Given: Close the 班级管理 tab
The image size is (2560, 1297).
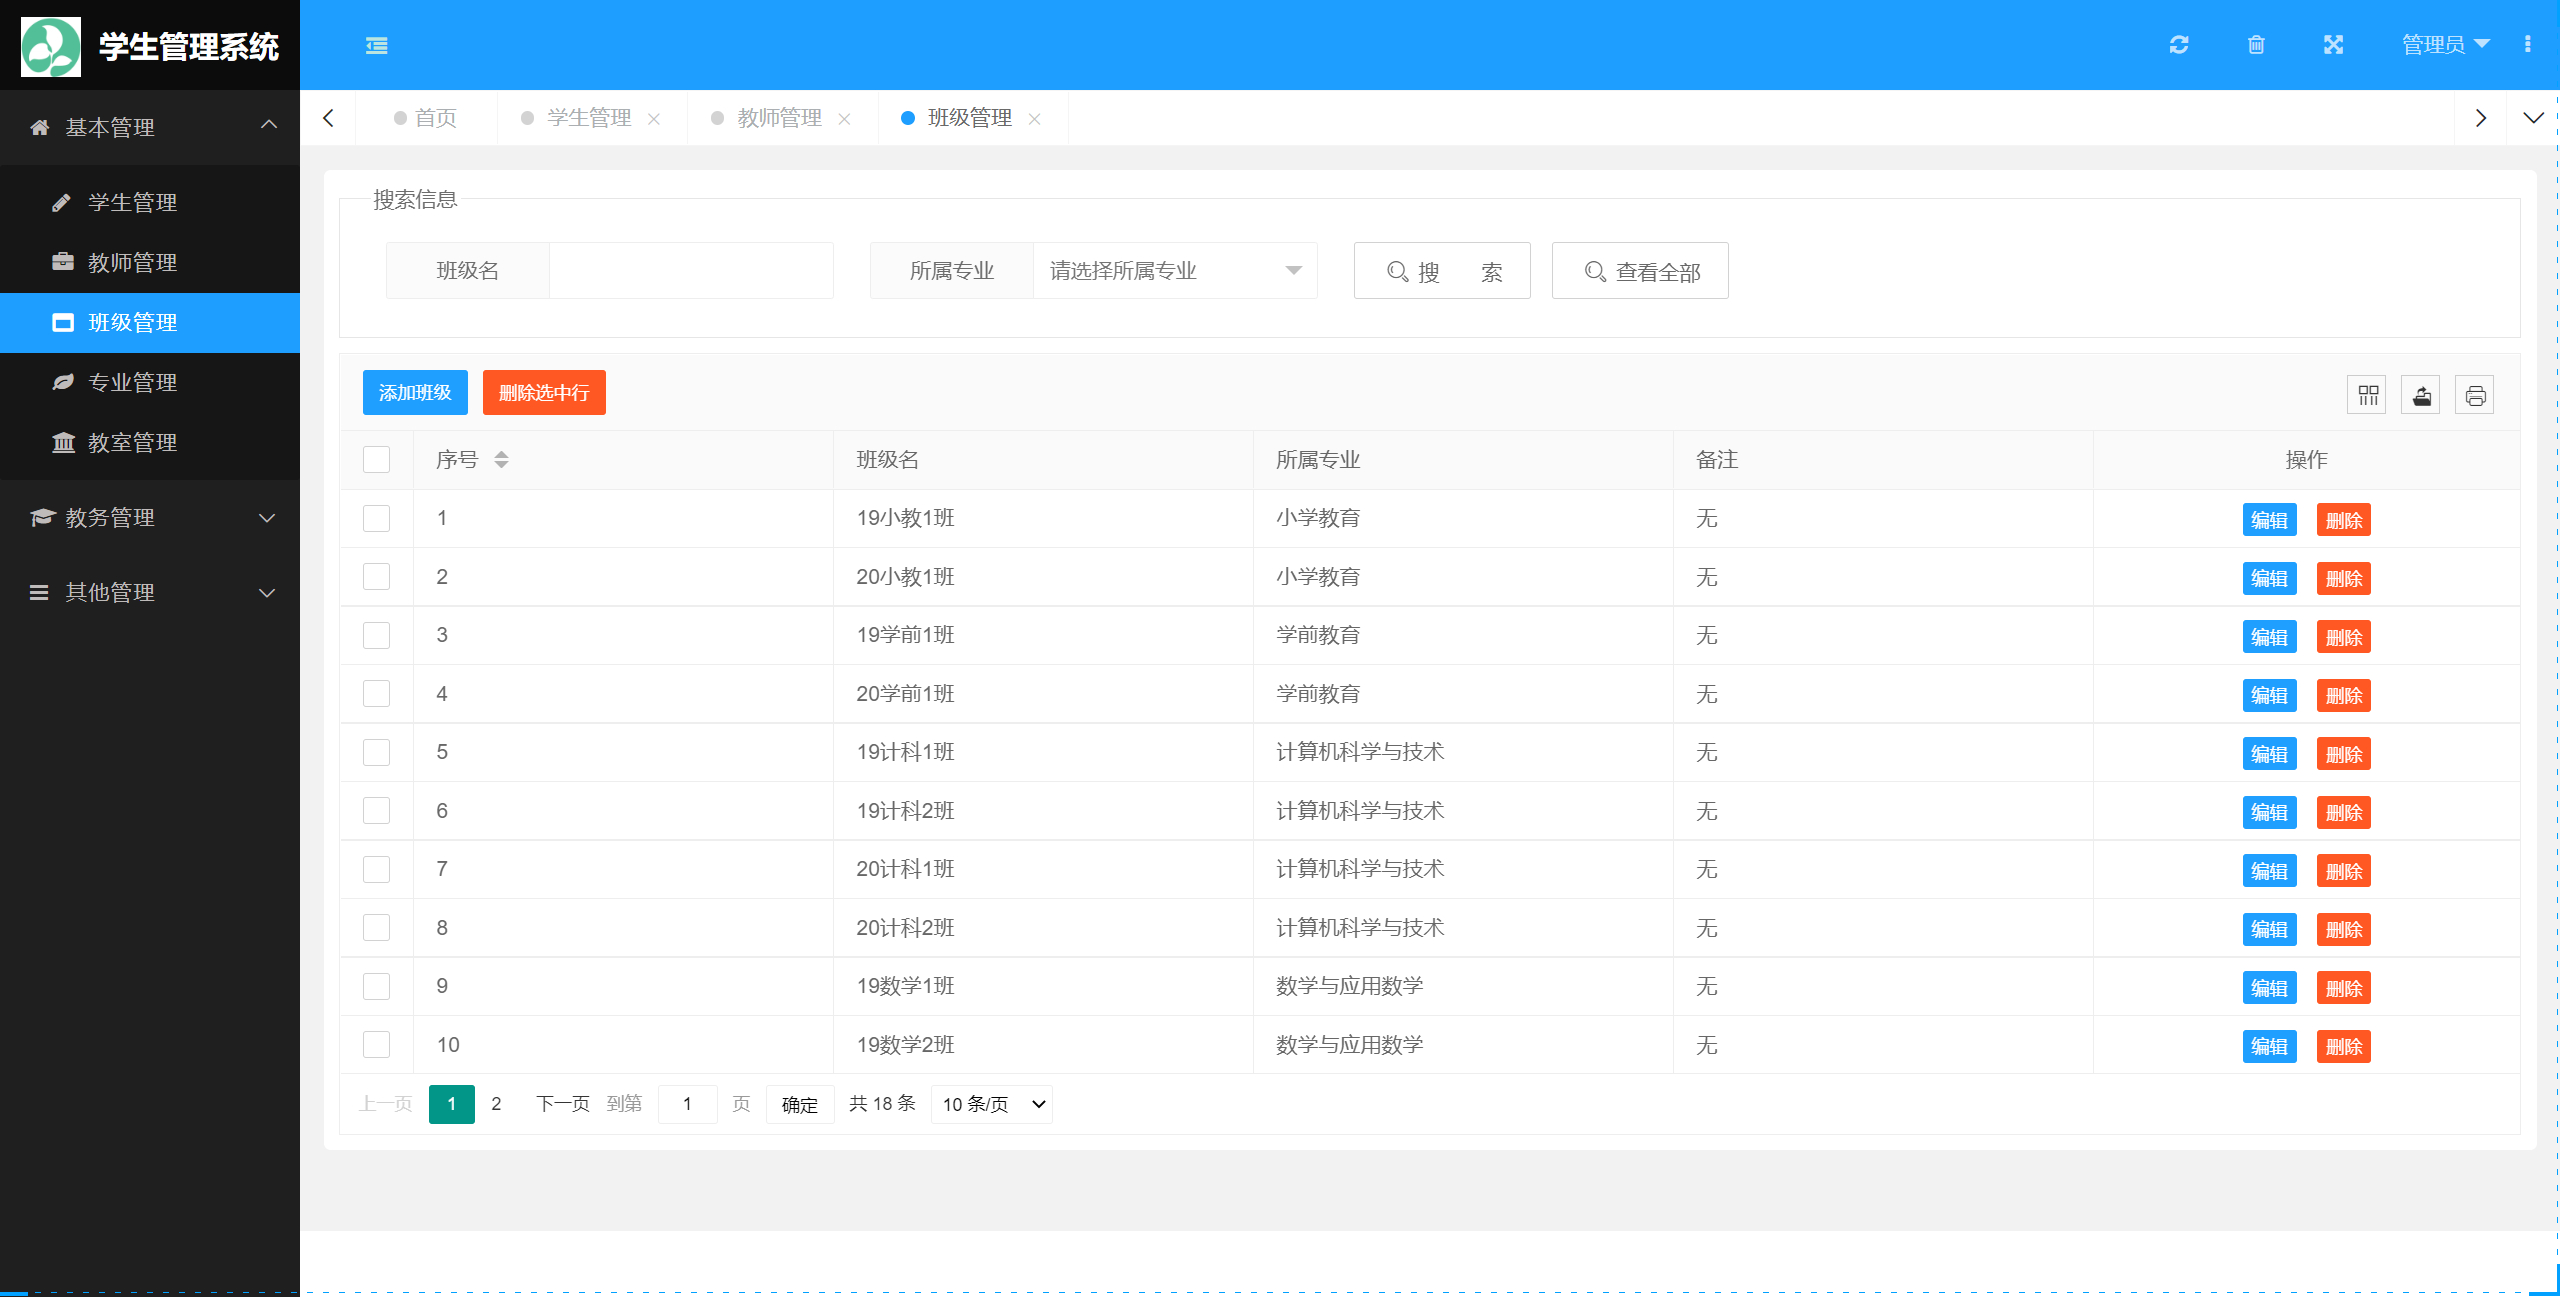Looking at the screenshot, I should coord(1035,119).
